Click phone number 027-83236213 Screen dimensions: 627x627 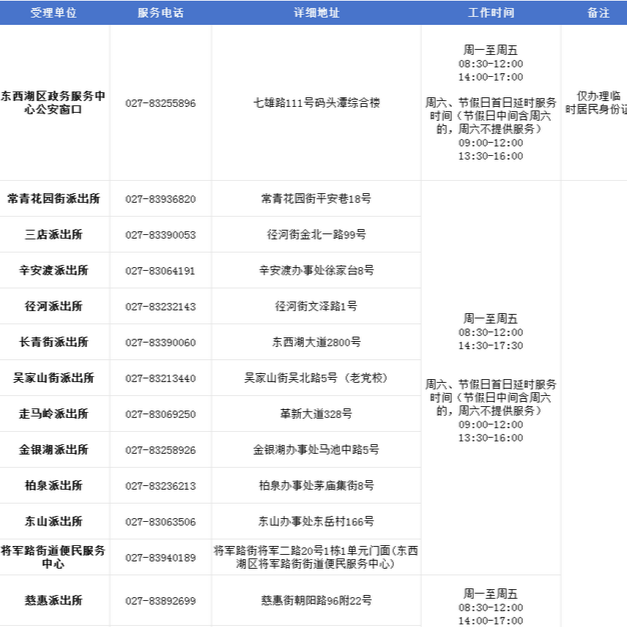point(160,486)
